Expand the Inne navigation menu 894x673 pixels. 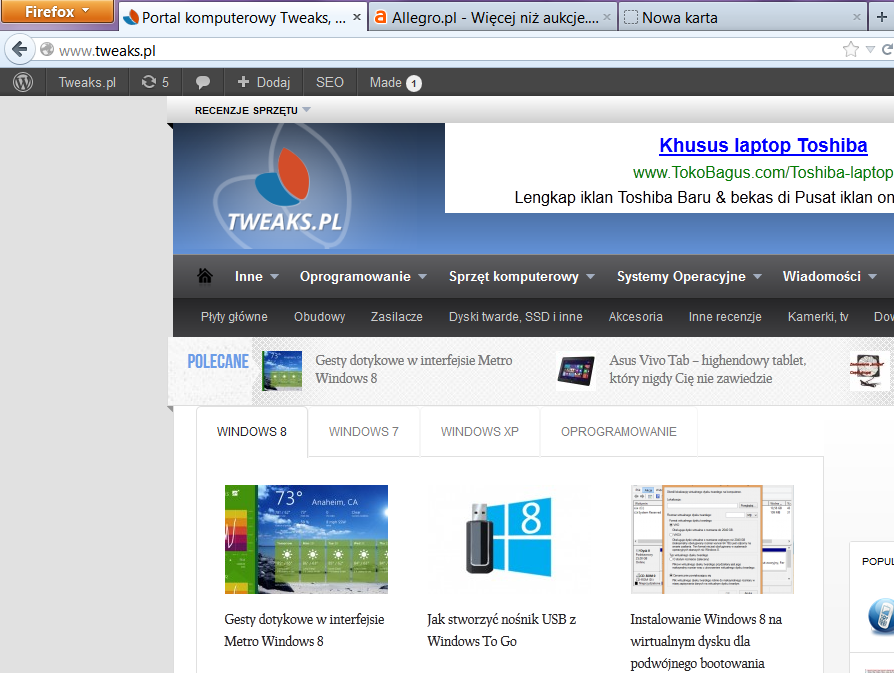tap(256, 276)
